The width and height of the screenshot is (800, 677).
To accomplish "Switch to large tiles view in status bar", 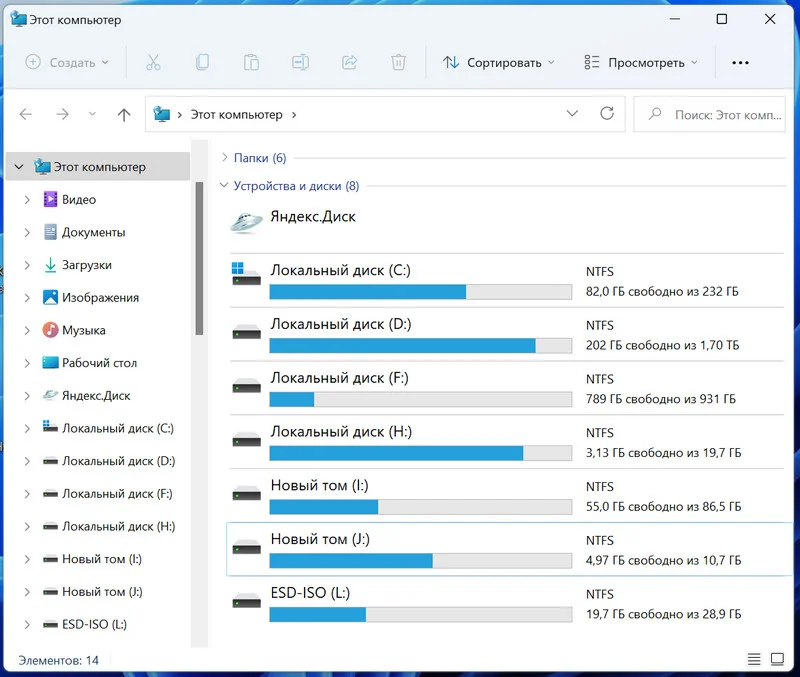I will point(777,659).
